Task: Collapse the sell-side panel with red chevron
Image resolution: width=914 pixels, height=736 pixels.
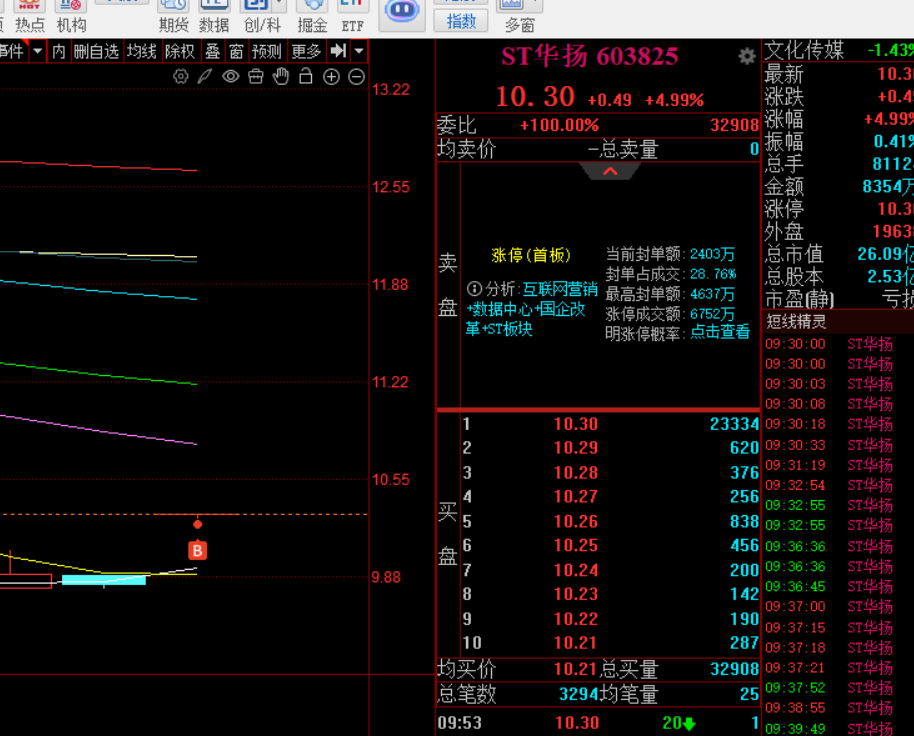Action: 610,171
